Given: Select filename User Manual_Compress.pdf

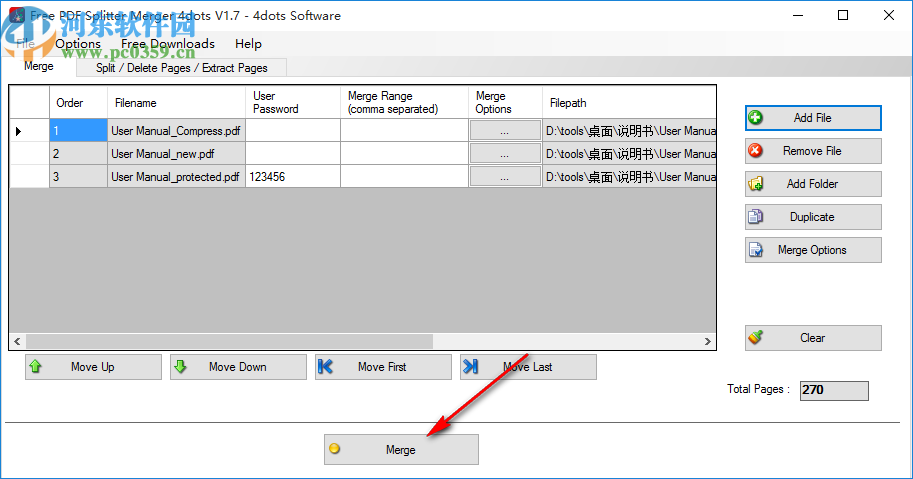Looking at the screenshot, I should click(x=176, y=130).
